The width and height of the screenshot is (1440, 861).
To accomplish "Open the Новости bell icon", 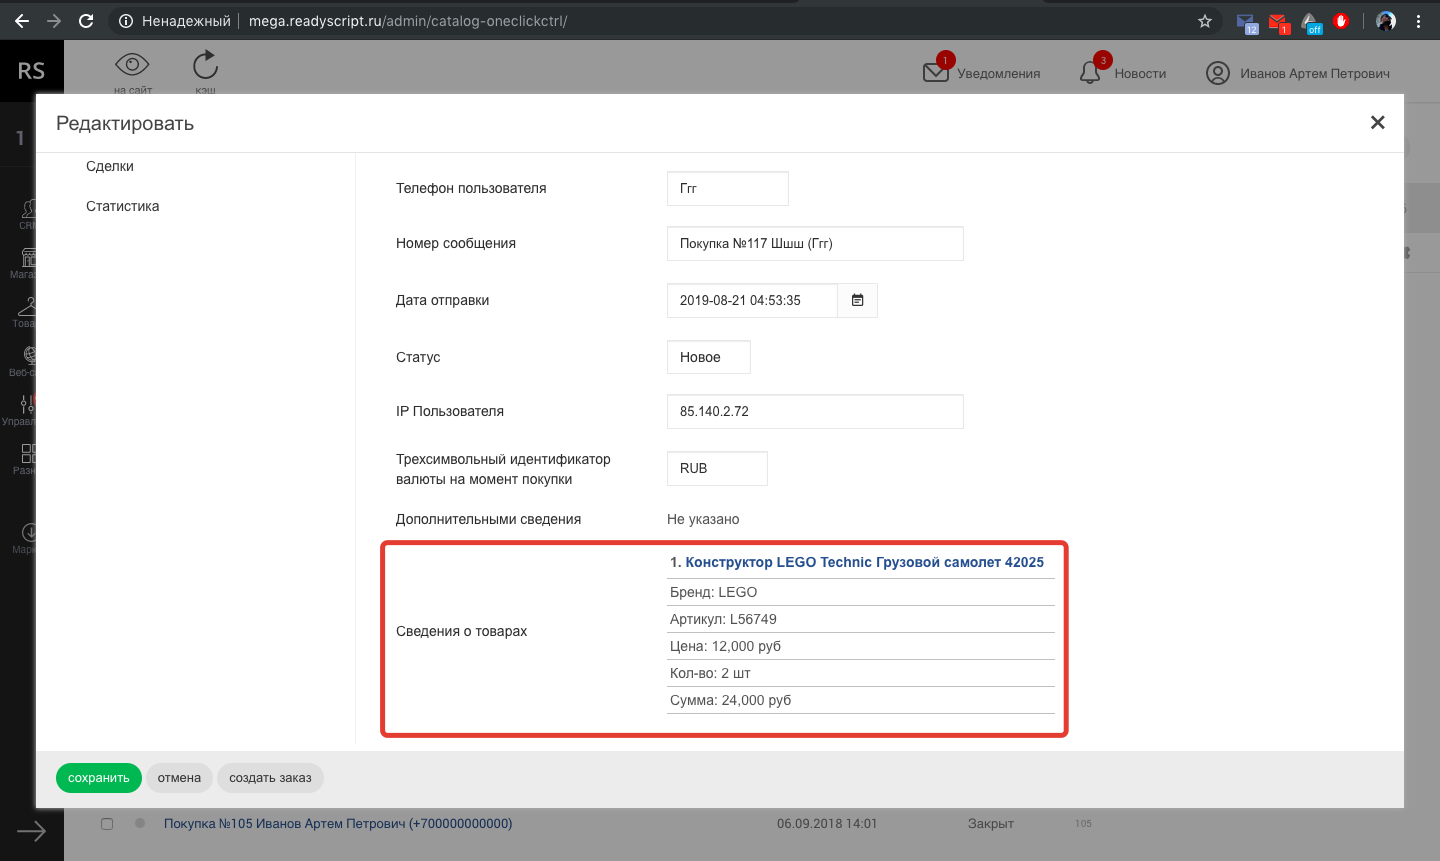I will click(1090, 73).
